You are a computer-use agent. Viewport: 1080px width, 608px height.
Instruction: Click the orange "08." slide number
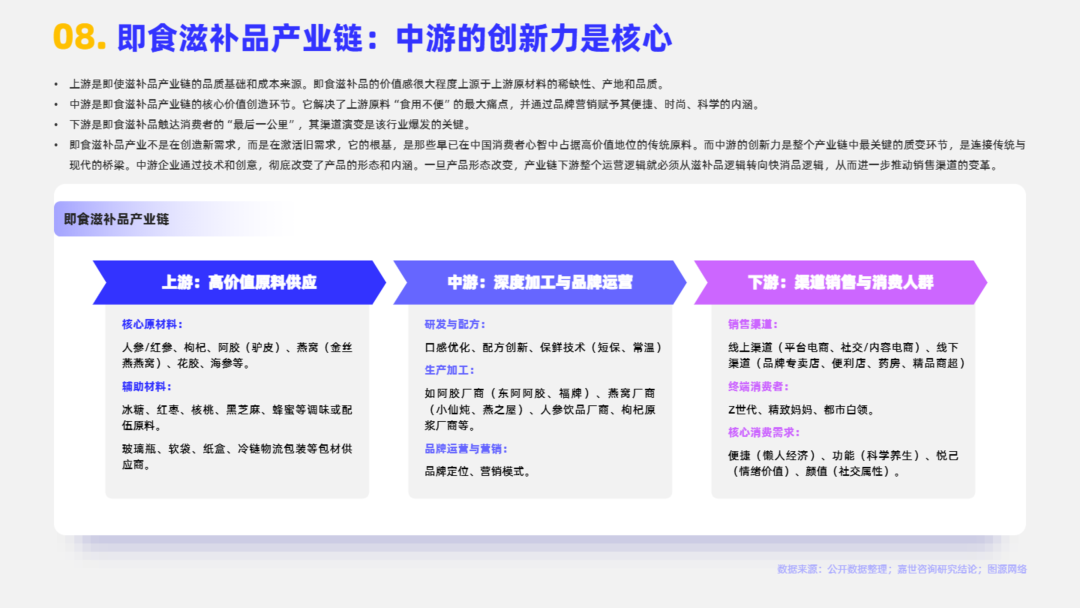click(79, 37)
